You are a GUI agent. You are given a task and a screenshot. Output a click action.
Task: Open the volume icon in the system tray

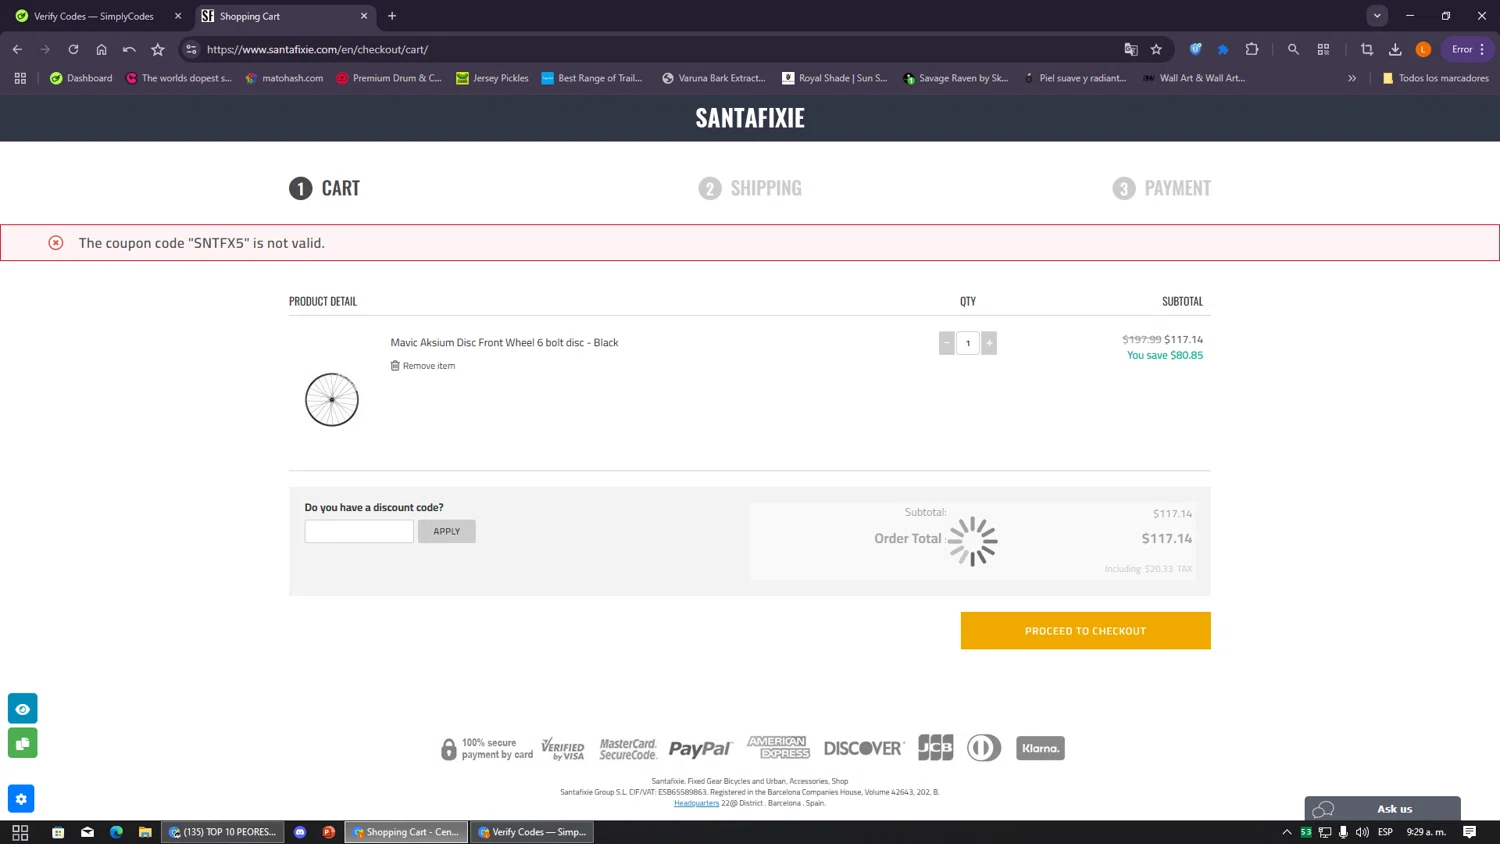[x=1362, y=832]
